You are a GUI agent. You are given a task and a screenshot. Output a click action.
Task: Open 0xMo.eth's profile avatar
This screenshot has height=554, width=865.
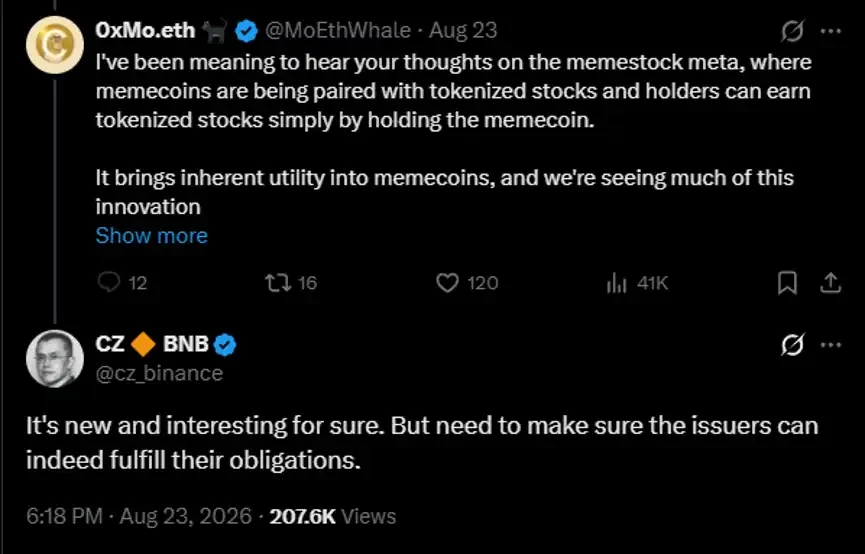55,45
